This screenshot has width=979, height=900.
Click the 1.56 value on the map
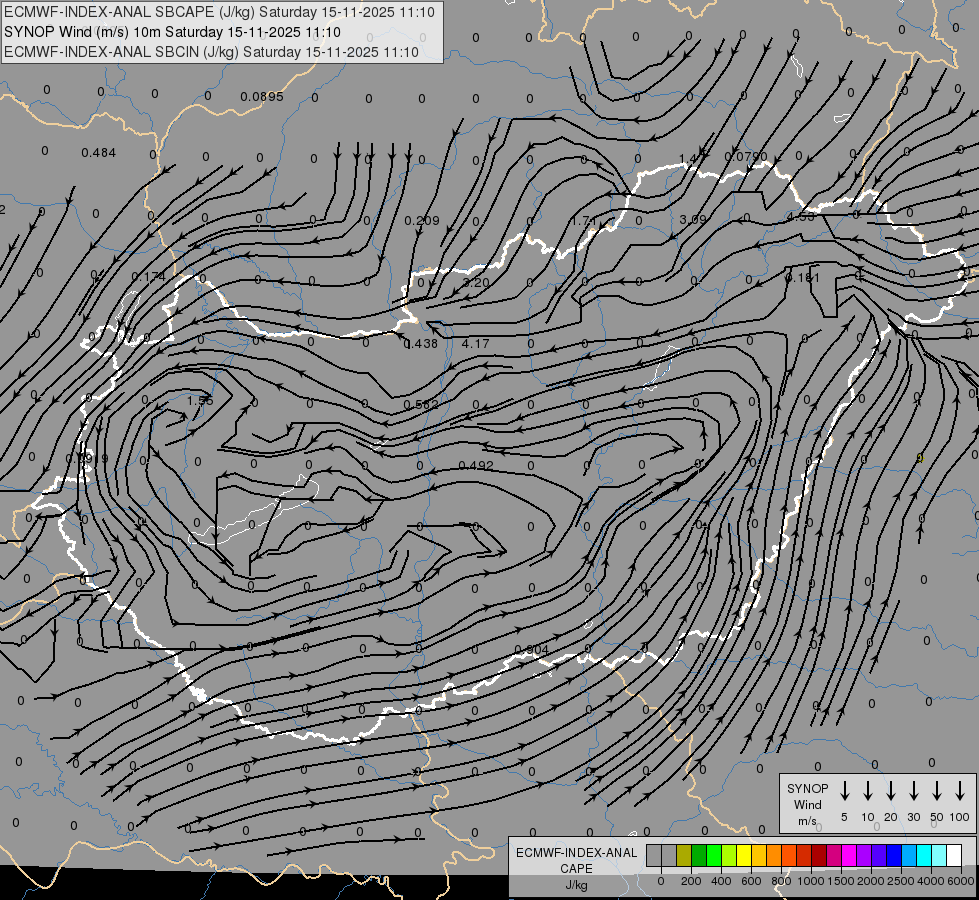tap(200, 401)
